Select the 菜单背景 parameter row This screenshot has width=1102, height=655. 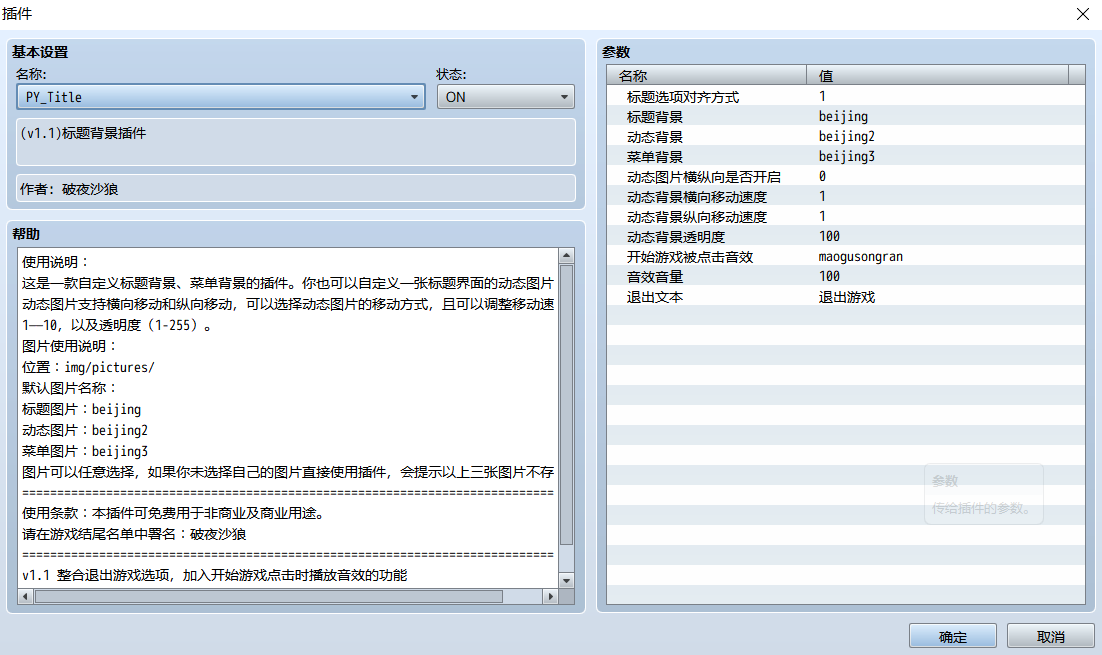[845, 157]
